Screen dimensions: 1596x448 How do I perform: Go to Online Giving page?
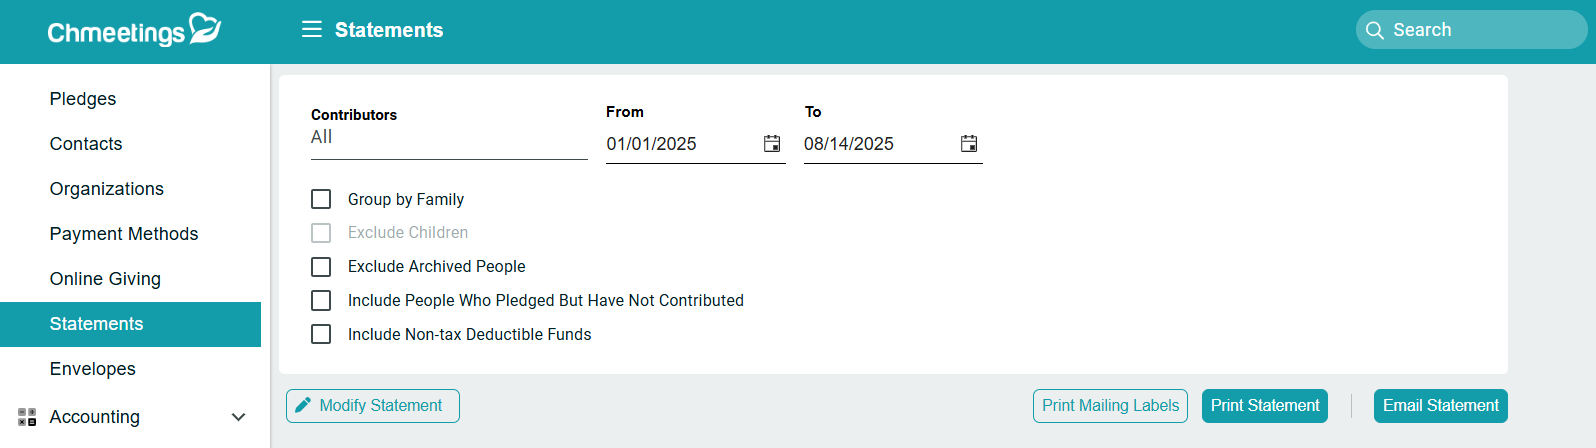click(105, 279)
